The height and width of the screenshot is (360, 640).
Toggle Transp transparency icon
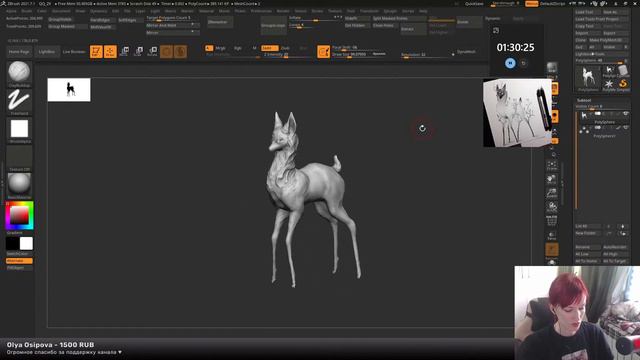[x=552, y=235]
